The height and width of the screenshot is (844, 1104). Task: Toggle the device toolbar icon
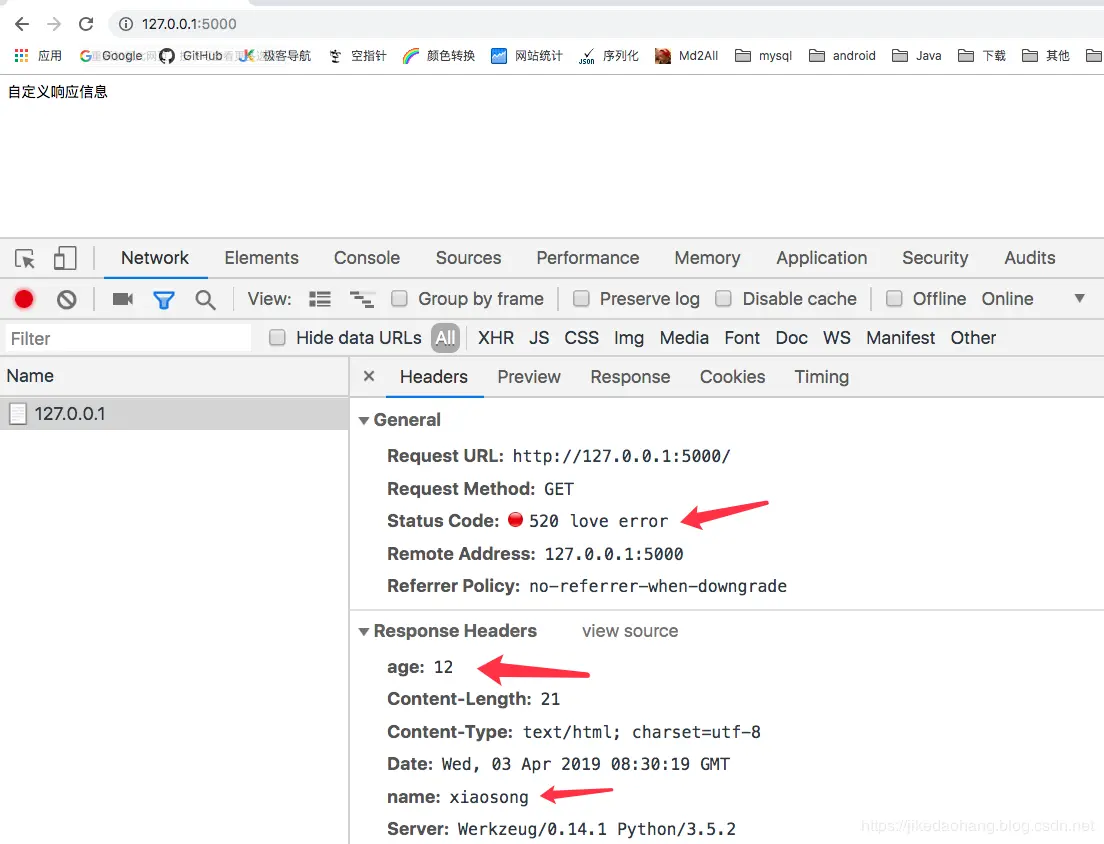(65, 258)
